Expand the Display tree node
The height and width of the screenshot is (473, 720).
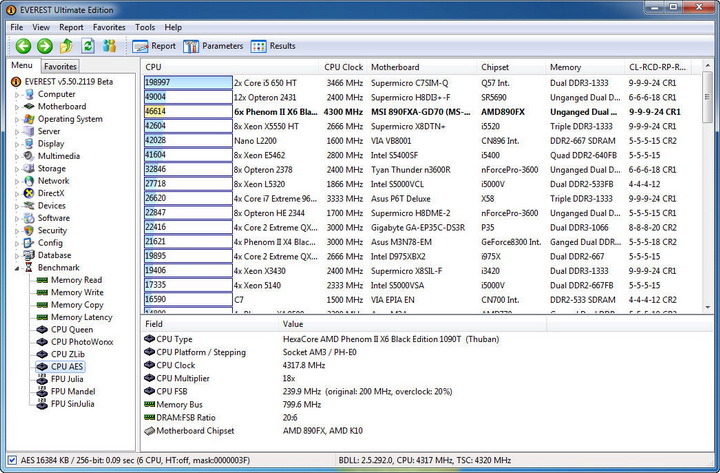[17, 144]
